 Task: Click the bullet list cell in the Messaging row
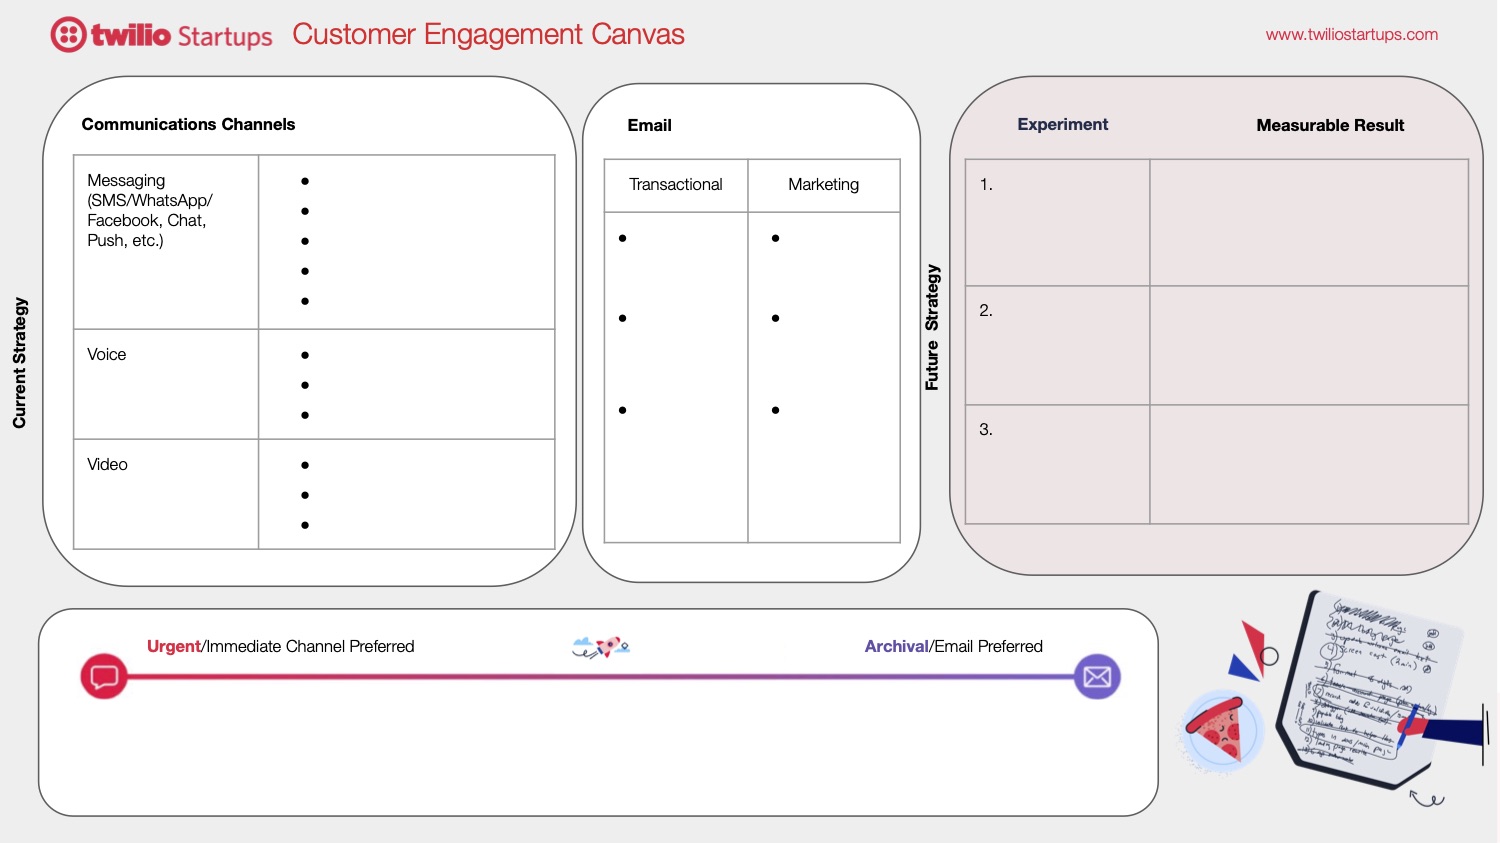point(407,242)
